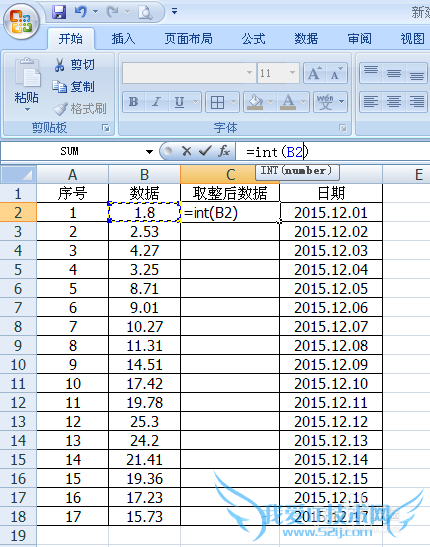The width and height of the screenshot is (430, 547).
Task: Redo the last action
Action: click(113, 13)
